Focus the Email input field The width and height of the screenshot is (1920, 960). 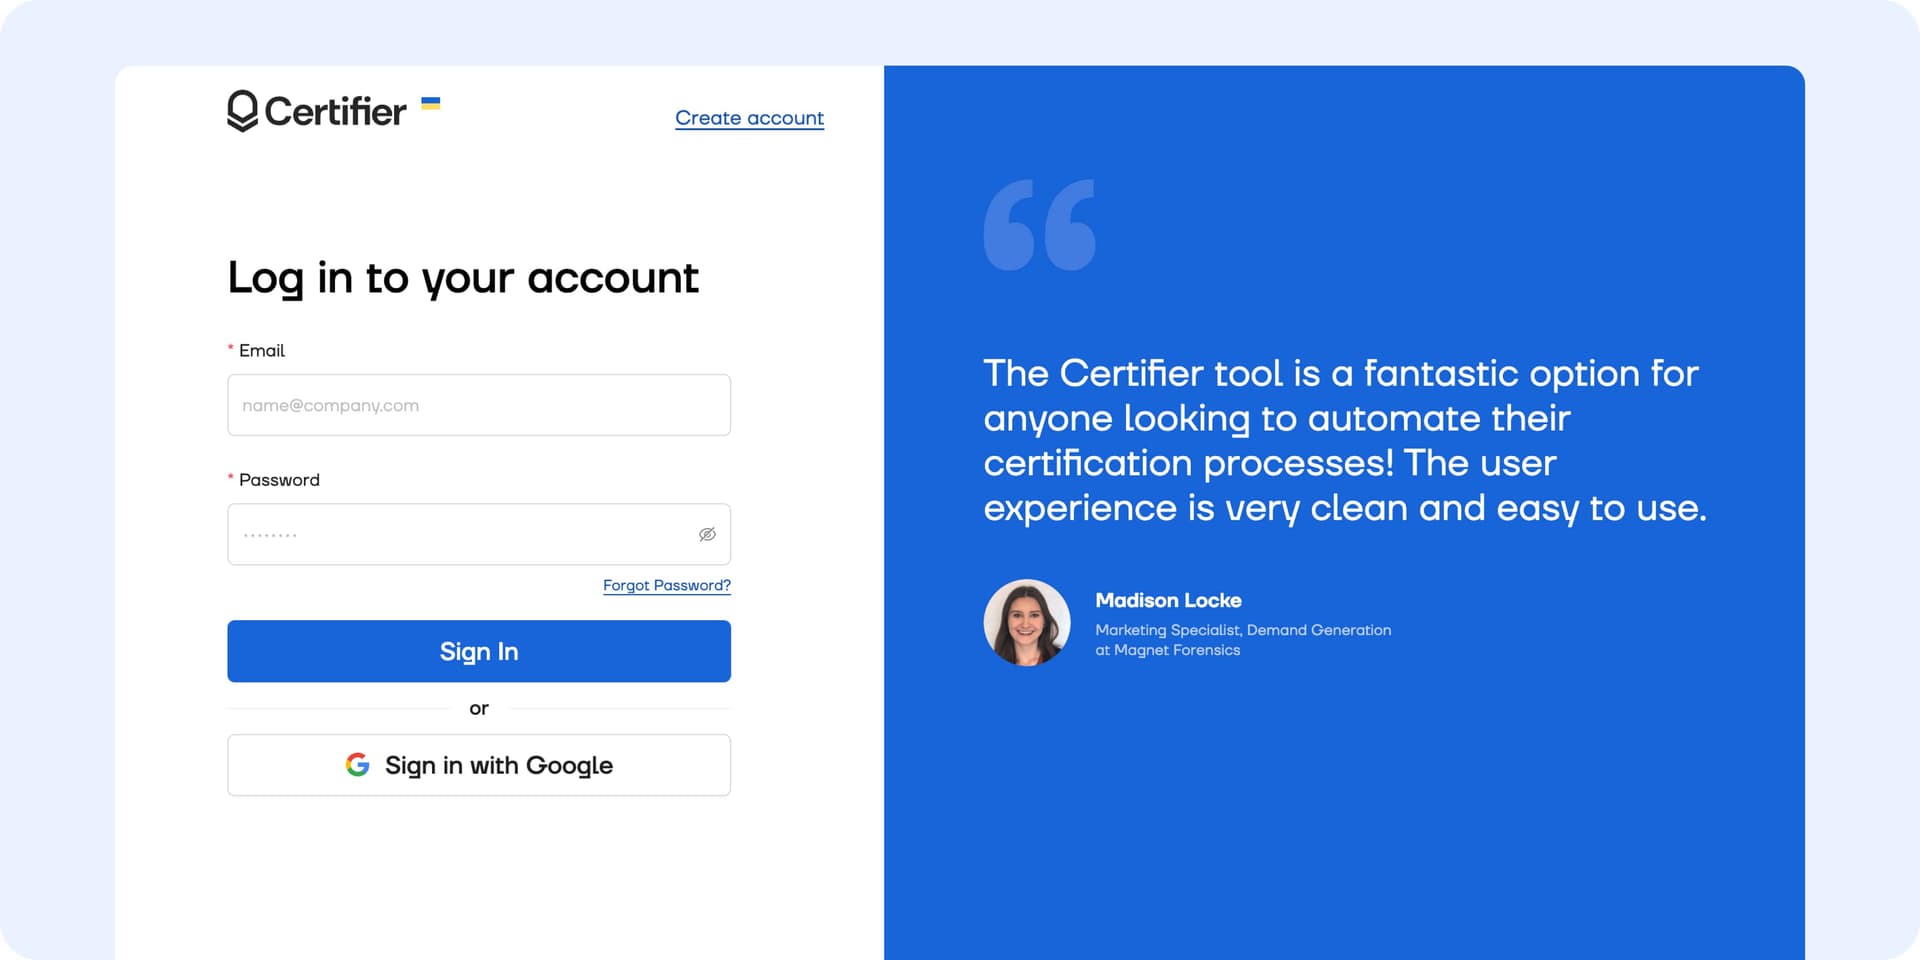pyautogui.click(x=479, y=405)
